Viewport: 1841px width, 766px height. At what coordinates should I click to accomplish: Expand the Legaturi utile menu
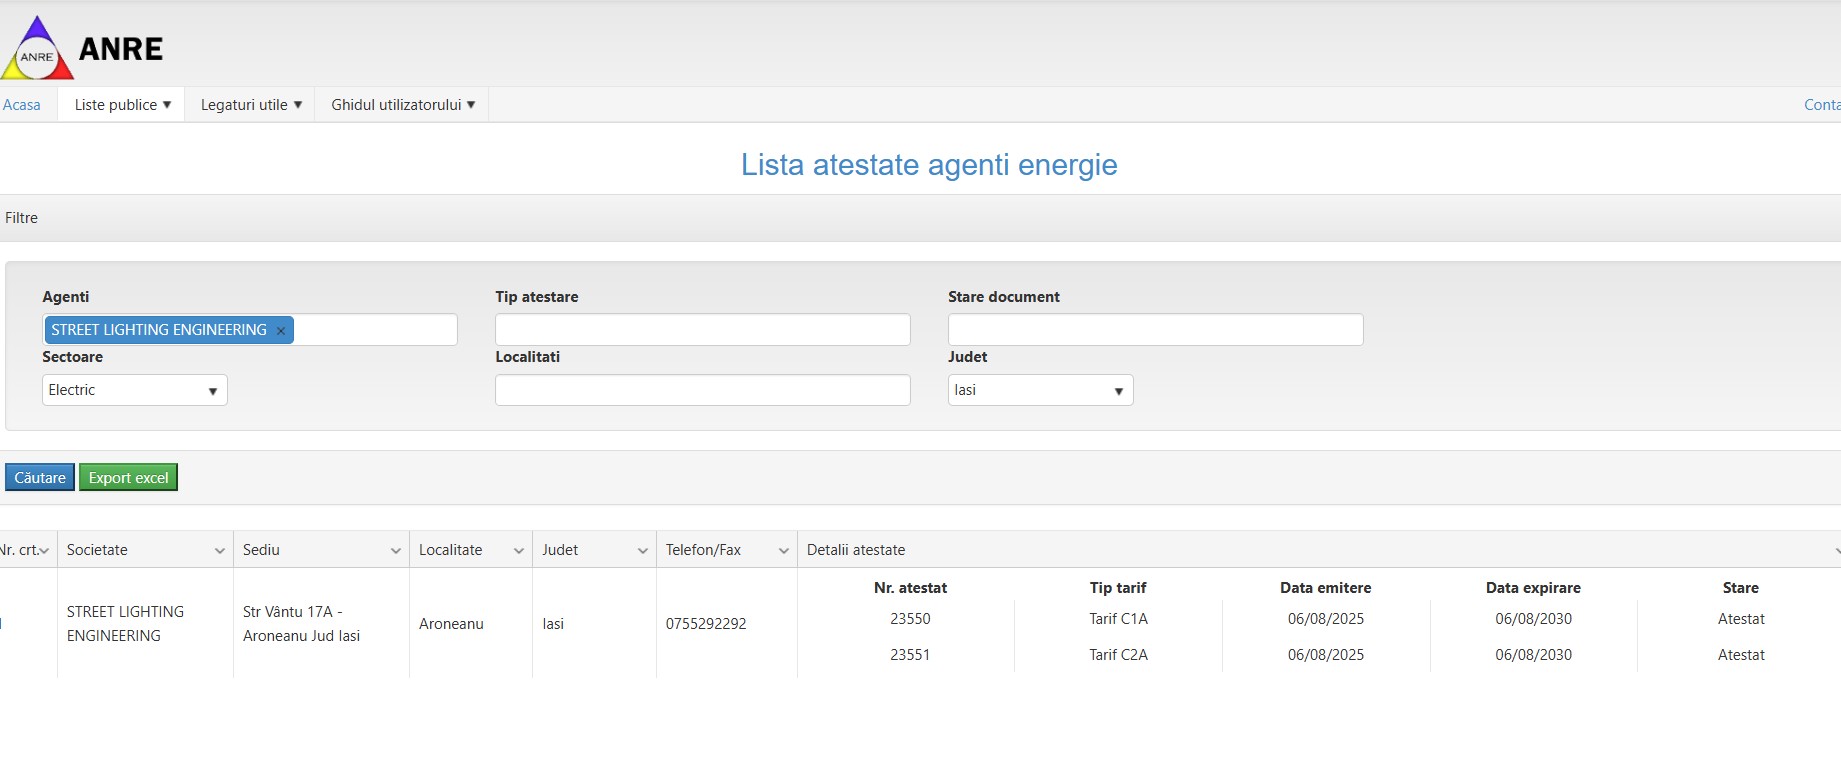[x=251, y=105]
